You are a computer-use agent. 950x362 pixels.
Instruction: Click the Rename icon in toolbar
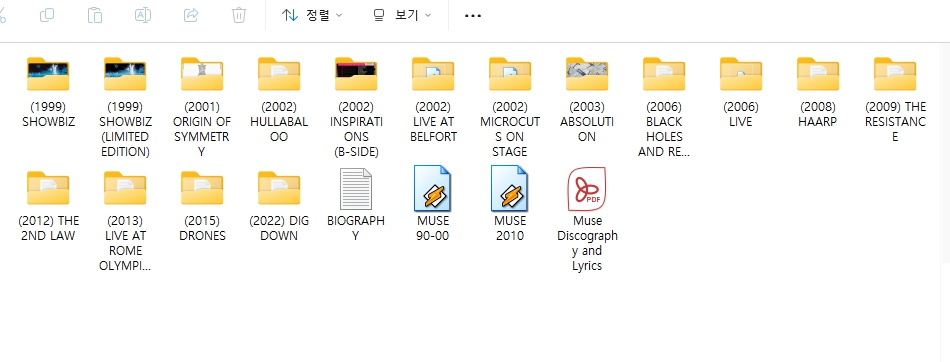tap(142, 15)
